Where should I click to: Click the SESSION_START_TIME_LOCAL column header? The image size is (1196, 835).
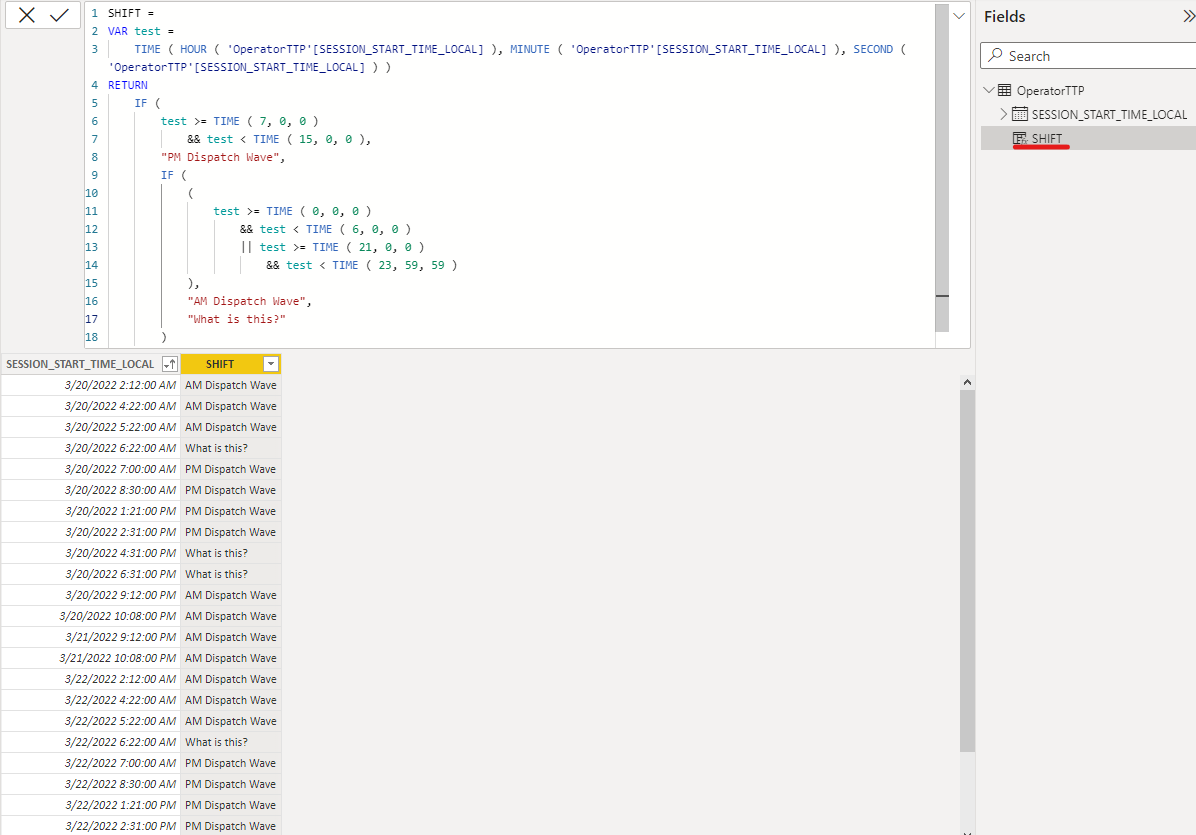[x=80, y=365]
